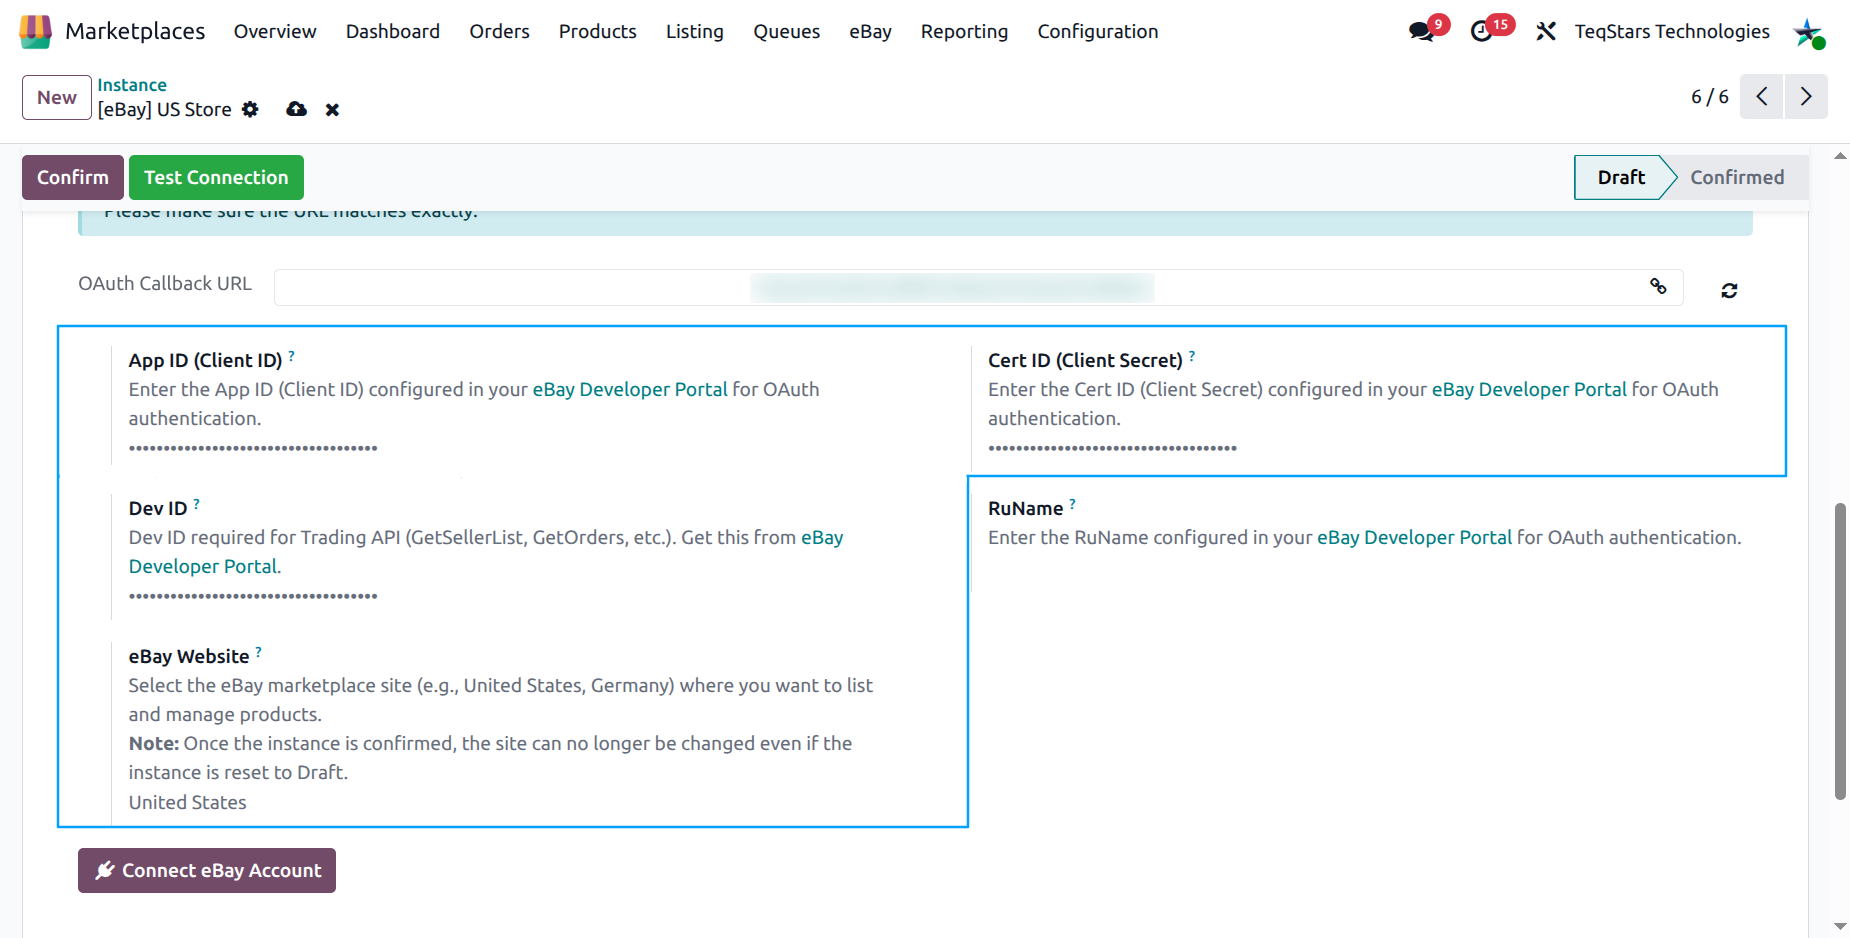The height and width of the screenshot is (938, 1850).
Task: Open the Overview menu
Action: pyautogui.click(x=275, y=32)
